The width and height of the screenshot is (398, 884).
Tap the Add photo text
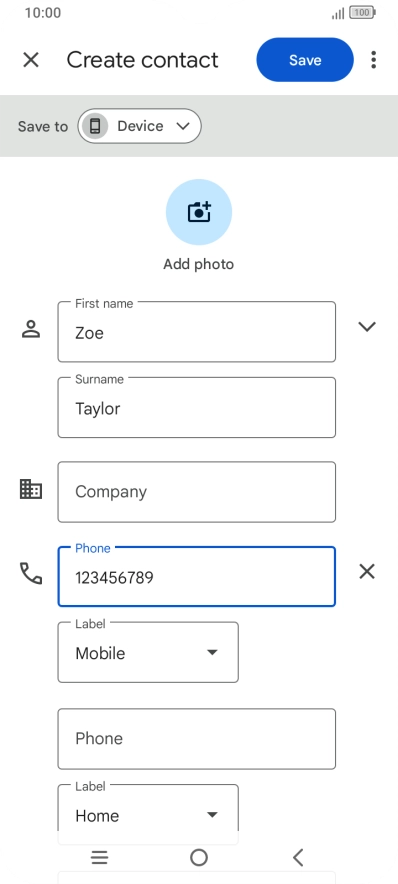198,264
